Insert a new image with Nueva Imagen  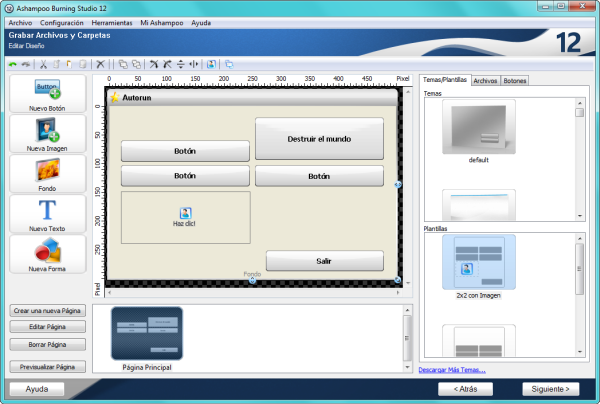click(x=47, y=134)
